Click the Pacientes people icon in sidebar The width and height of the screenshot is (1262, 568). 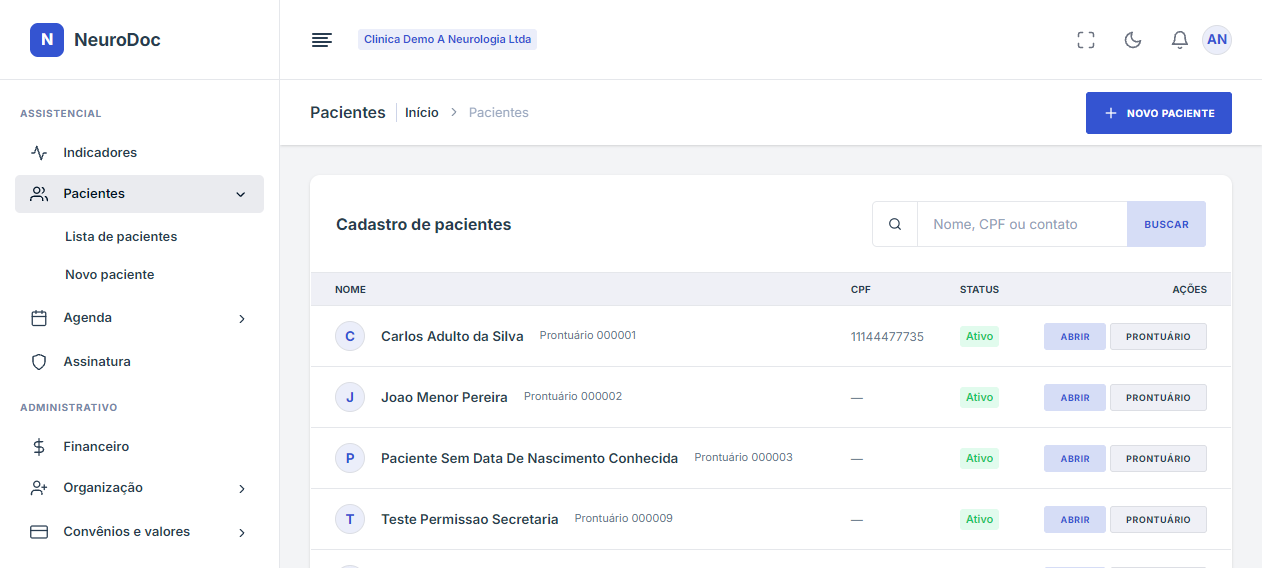tap(39, 194)
